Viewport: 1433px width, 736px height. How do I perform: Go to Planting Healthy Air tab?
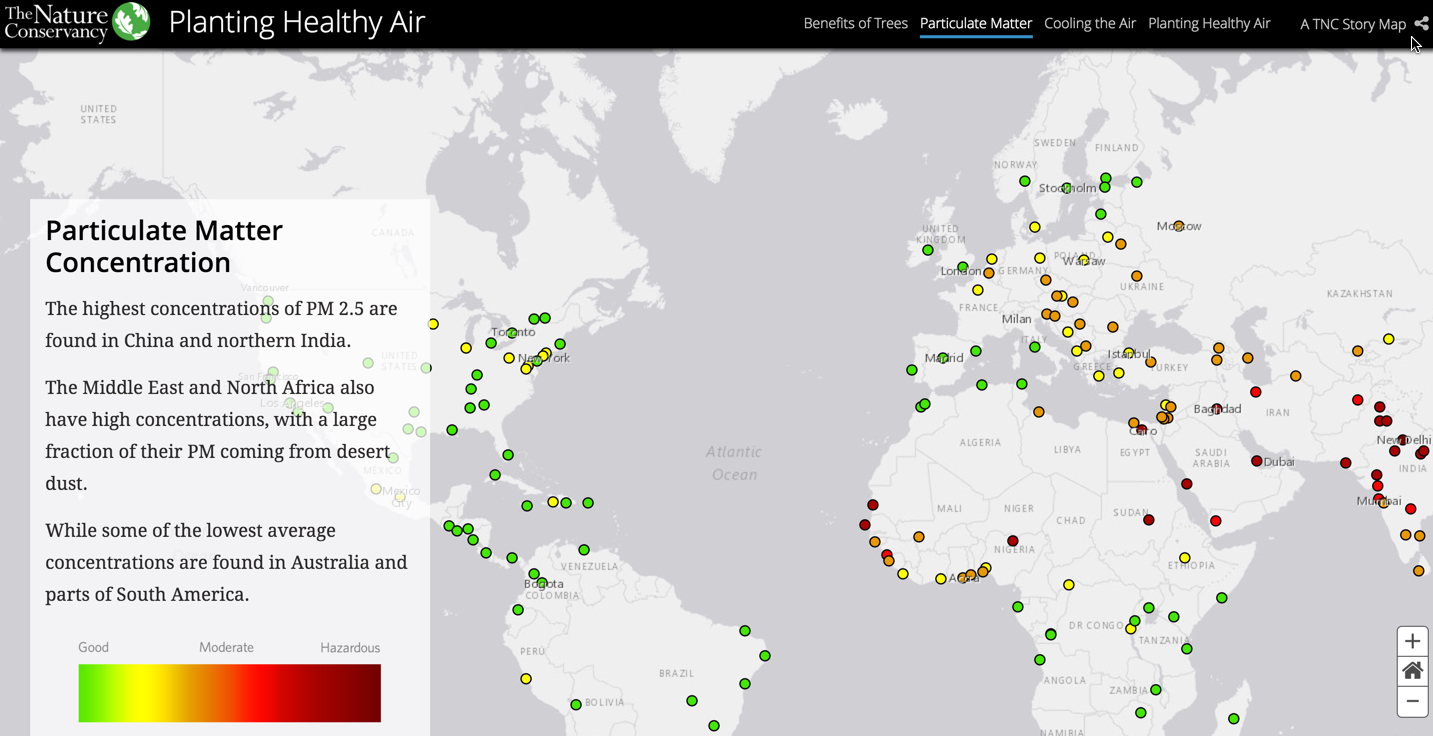[1209, 23]
